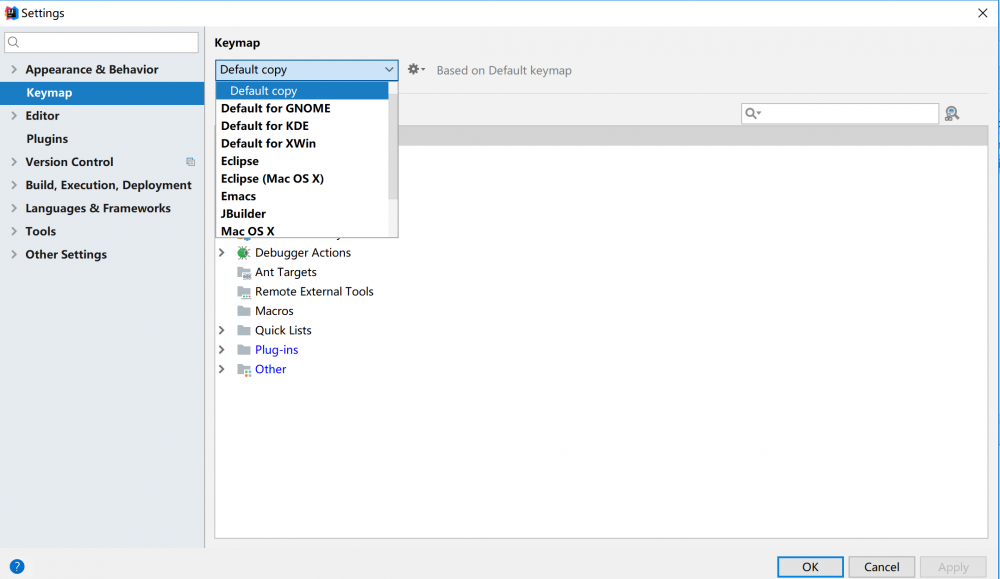The width and height of the screenshot is (1000, 579).
Task: Open Appearance & Behavior settings
Action: (92, 70)
